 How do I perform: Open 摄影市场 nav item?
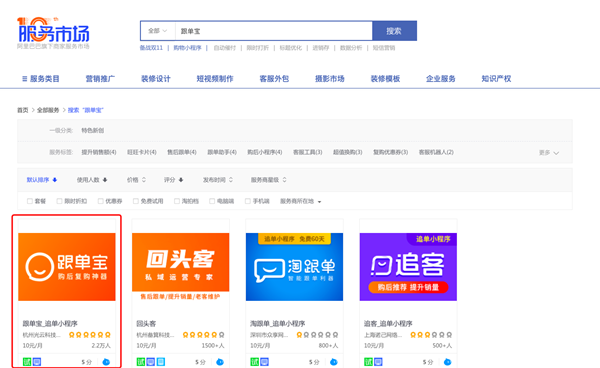tap(329, 79)
